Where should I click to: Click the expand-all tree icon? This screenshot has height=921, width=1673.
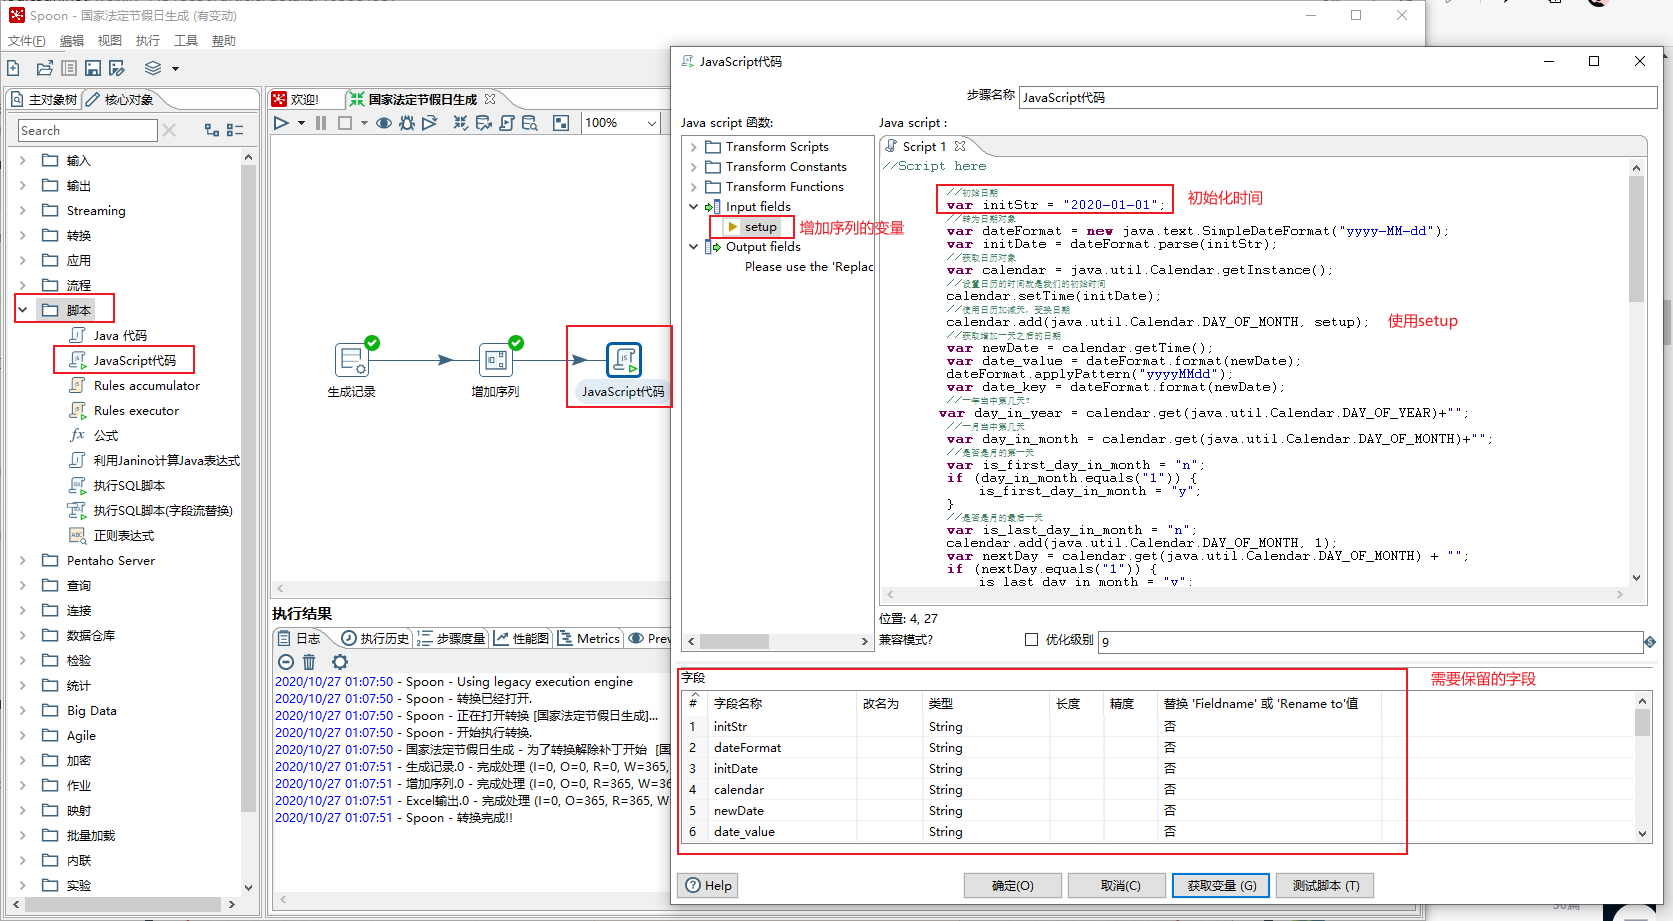(x=211, y=130)
